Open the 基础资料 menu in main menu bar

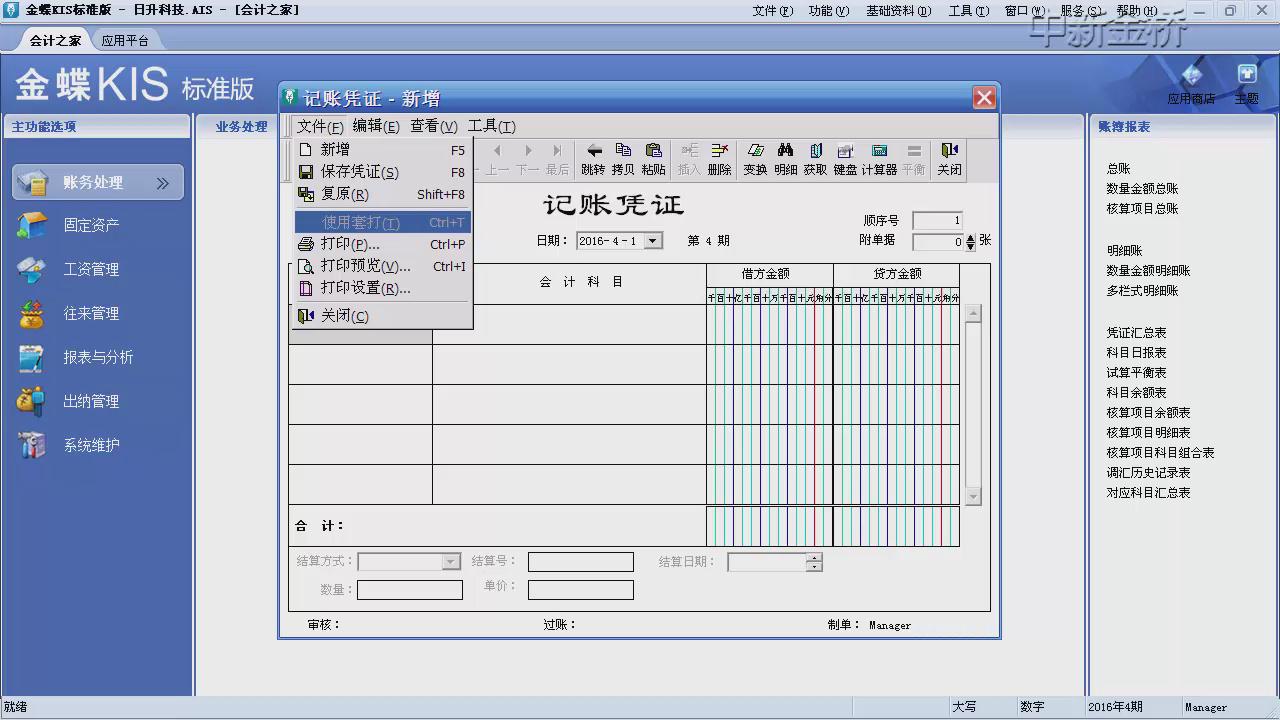898,11
